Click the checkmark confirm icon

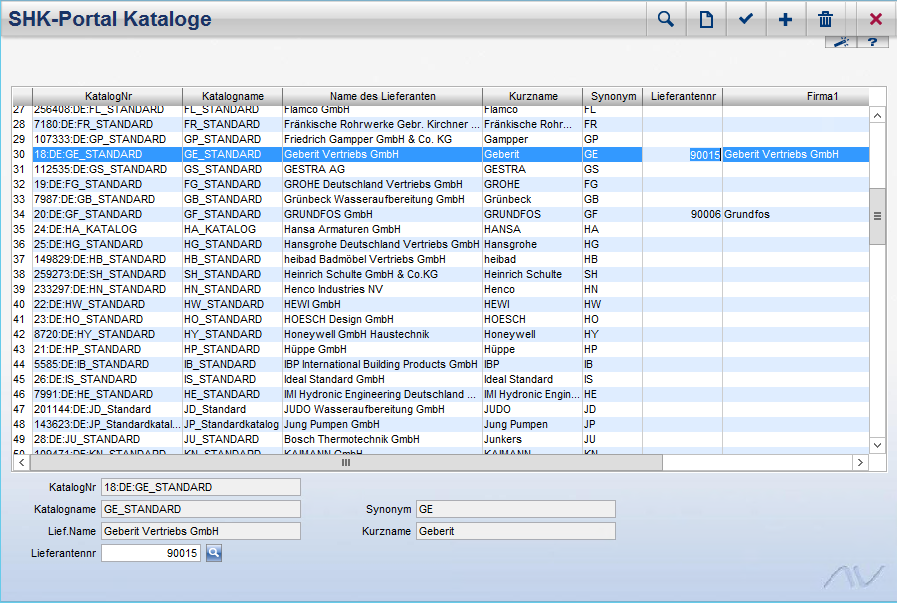tap(746, 20)
